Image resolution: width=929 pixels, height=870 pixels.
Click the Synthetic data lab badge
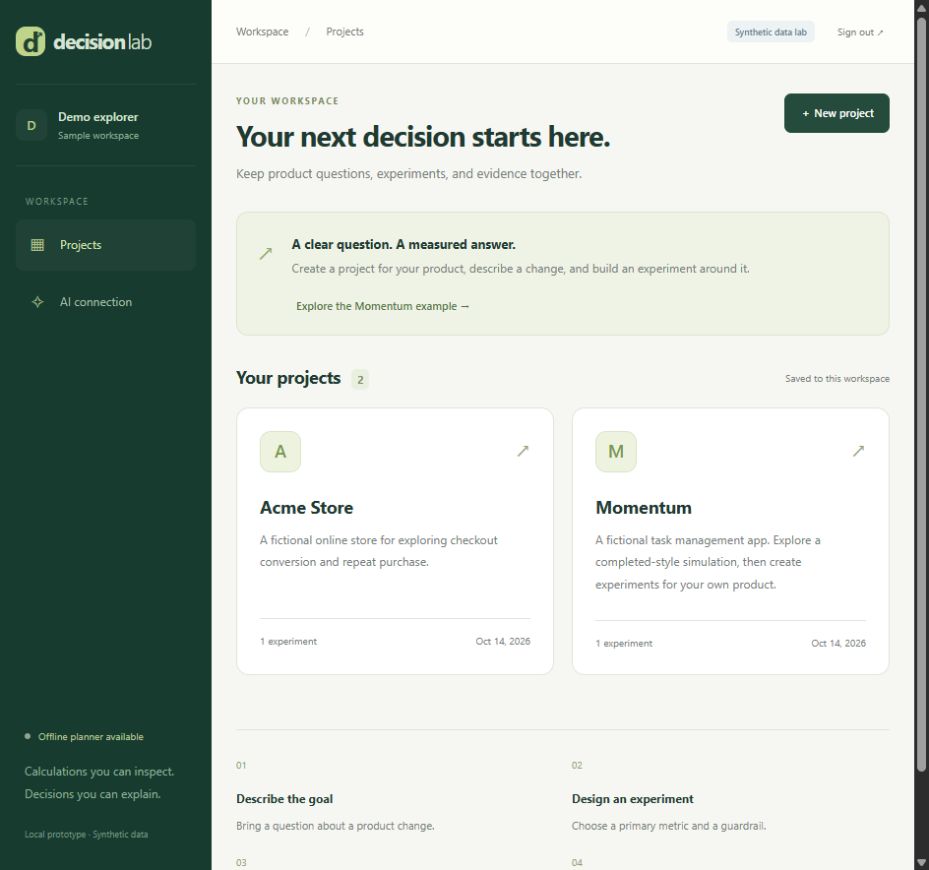point(771,32)
